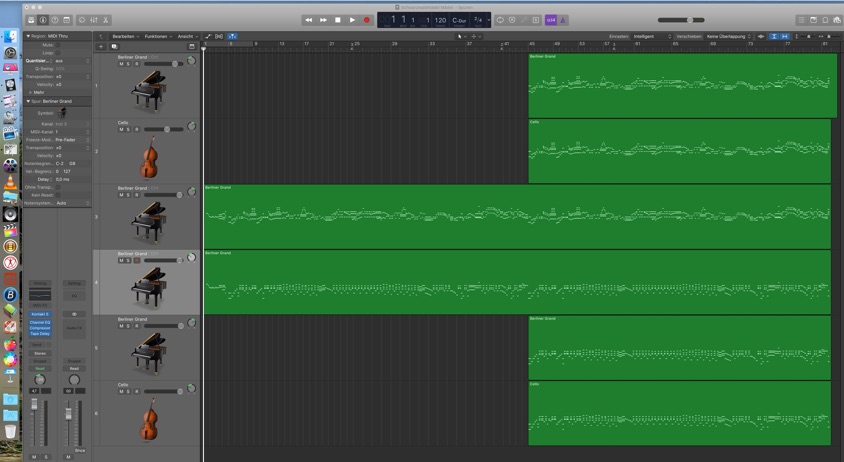Image resolution: width=844 pixels, height=462 pixels.
Task: Open the Scissors editors button in toolbar
Action: click(x=107, y=20)
